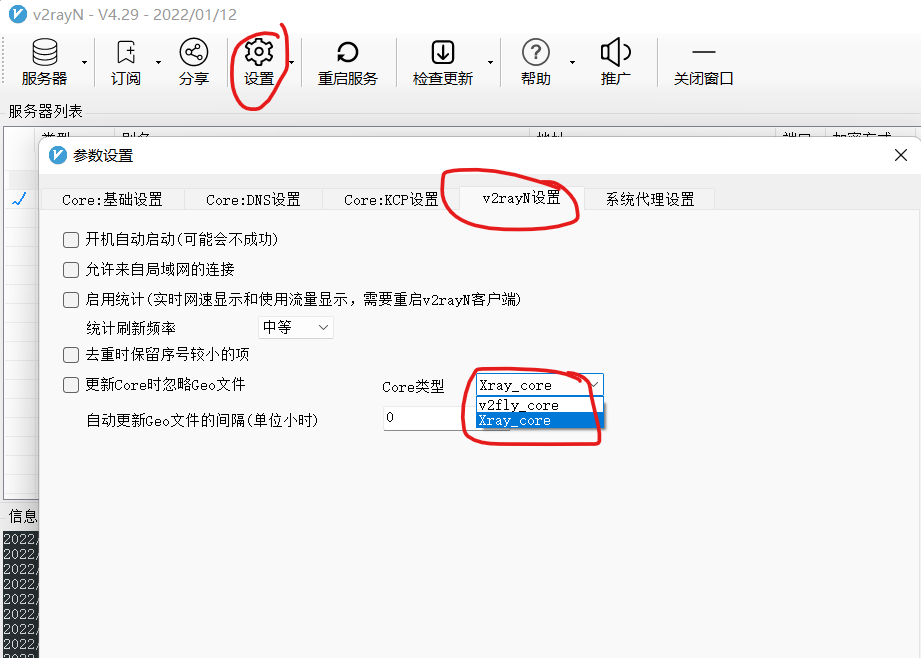Expand the 订阅 dropdown arrow

(x=159, y=62)
